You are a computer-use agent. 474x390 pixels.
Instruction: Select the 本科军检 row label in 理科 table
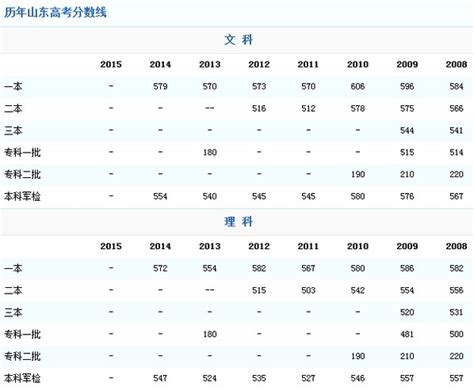(22, 378)
